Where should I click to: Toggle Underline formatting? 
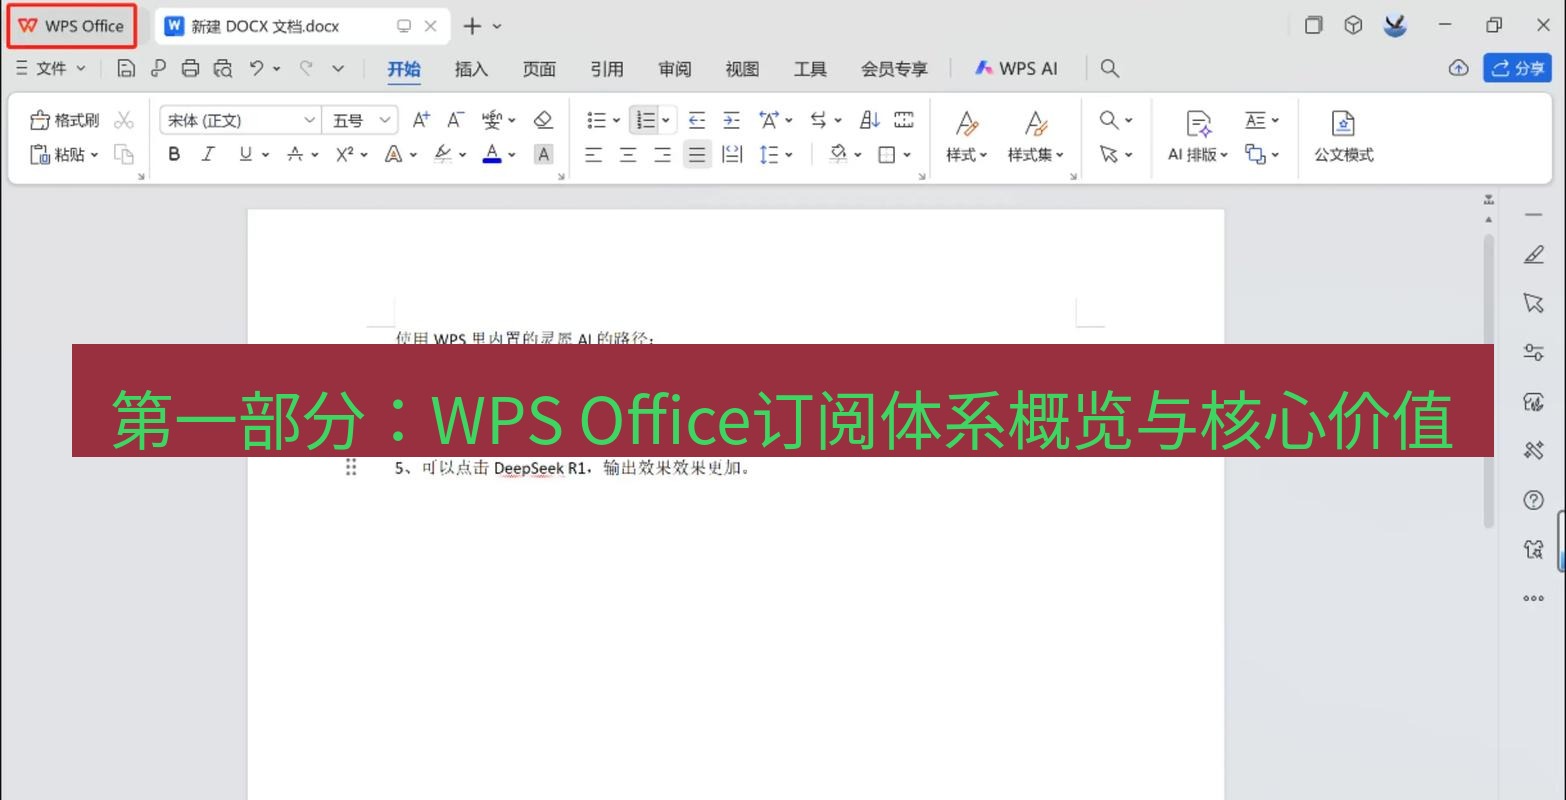245,154
